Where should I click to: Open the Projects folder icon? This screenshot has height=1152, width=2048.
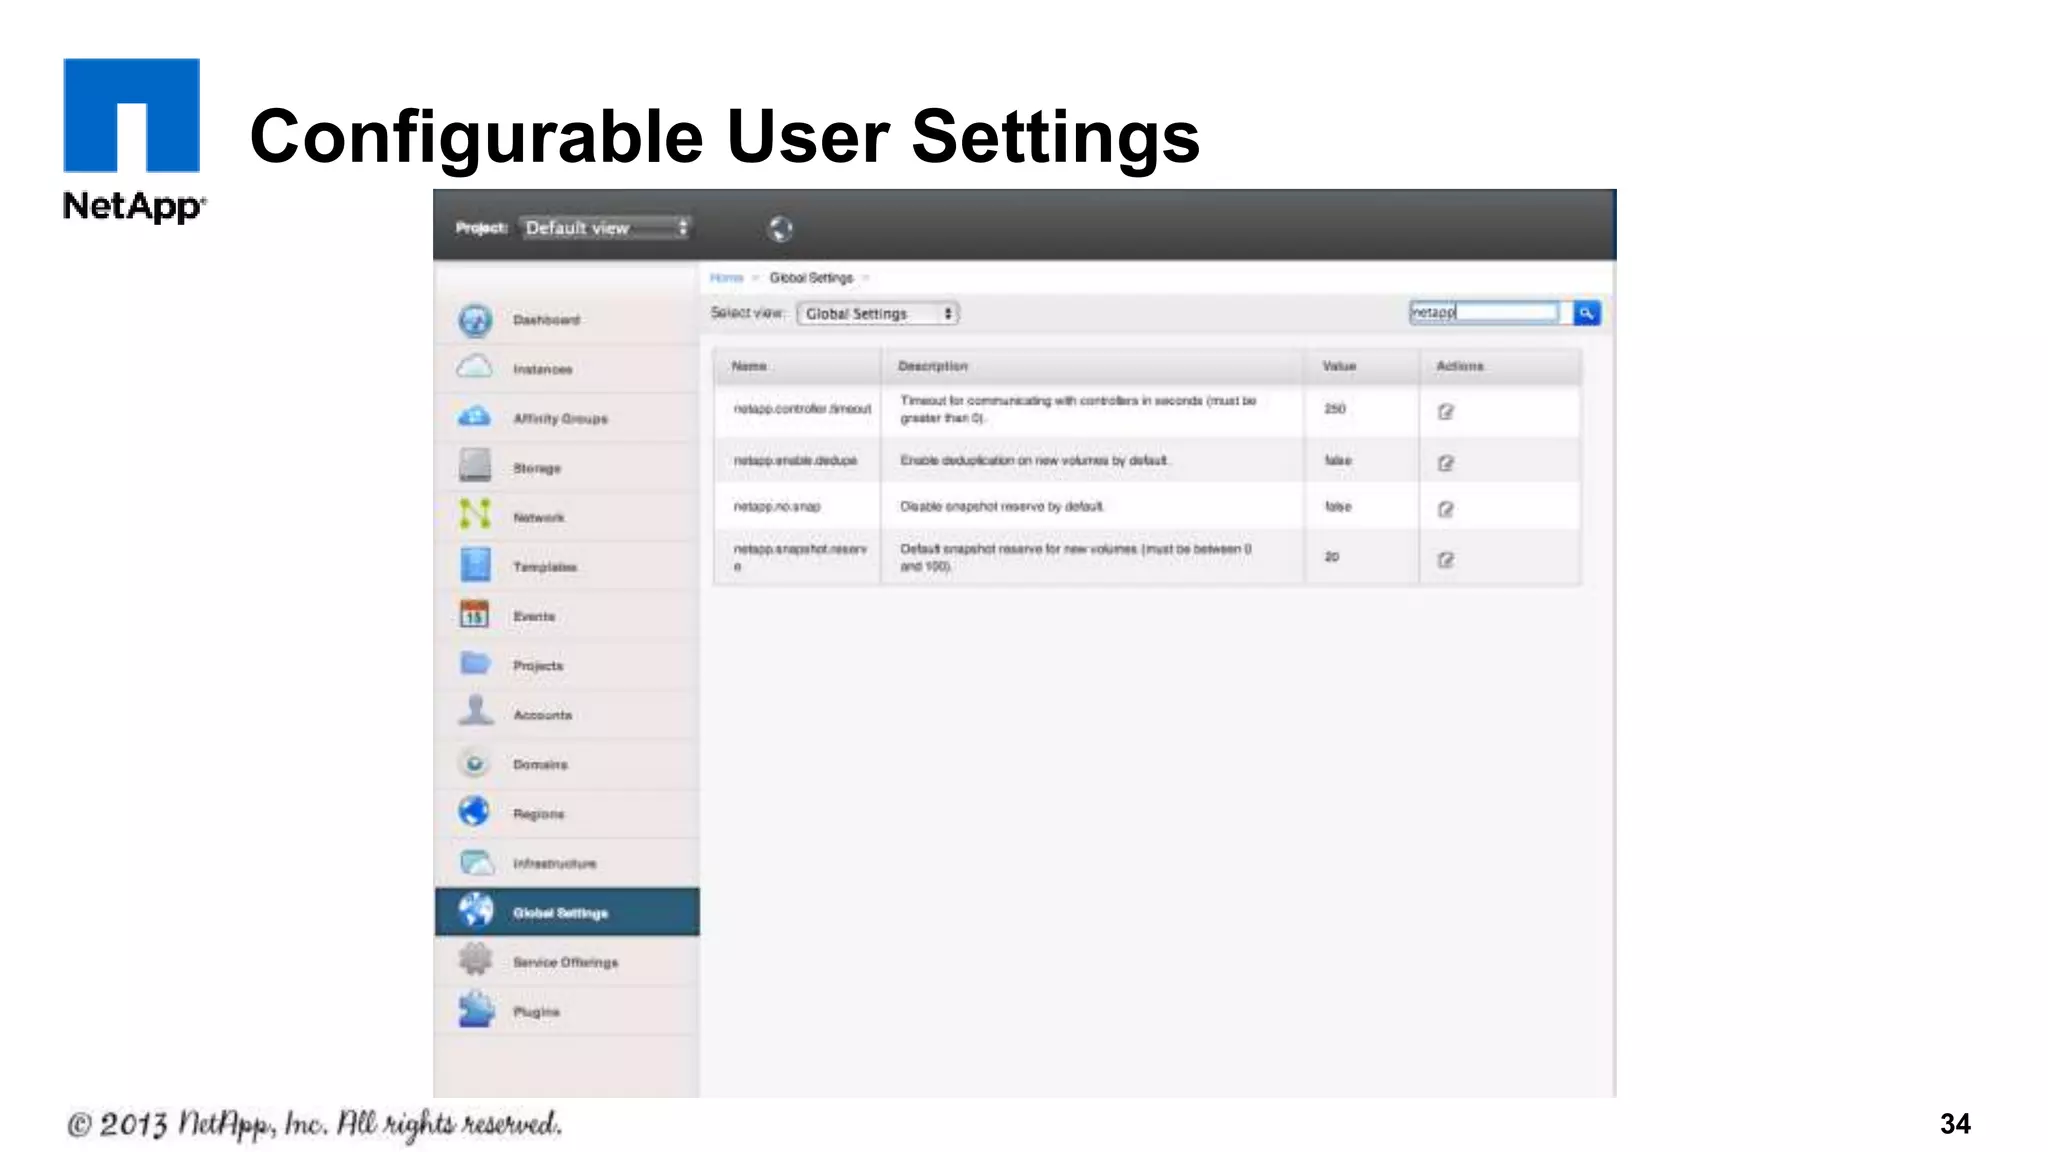(475, 663)
